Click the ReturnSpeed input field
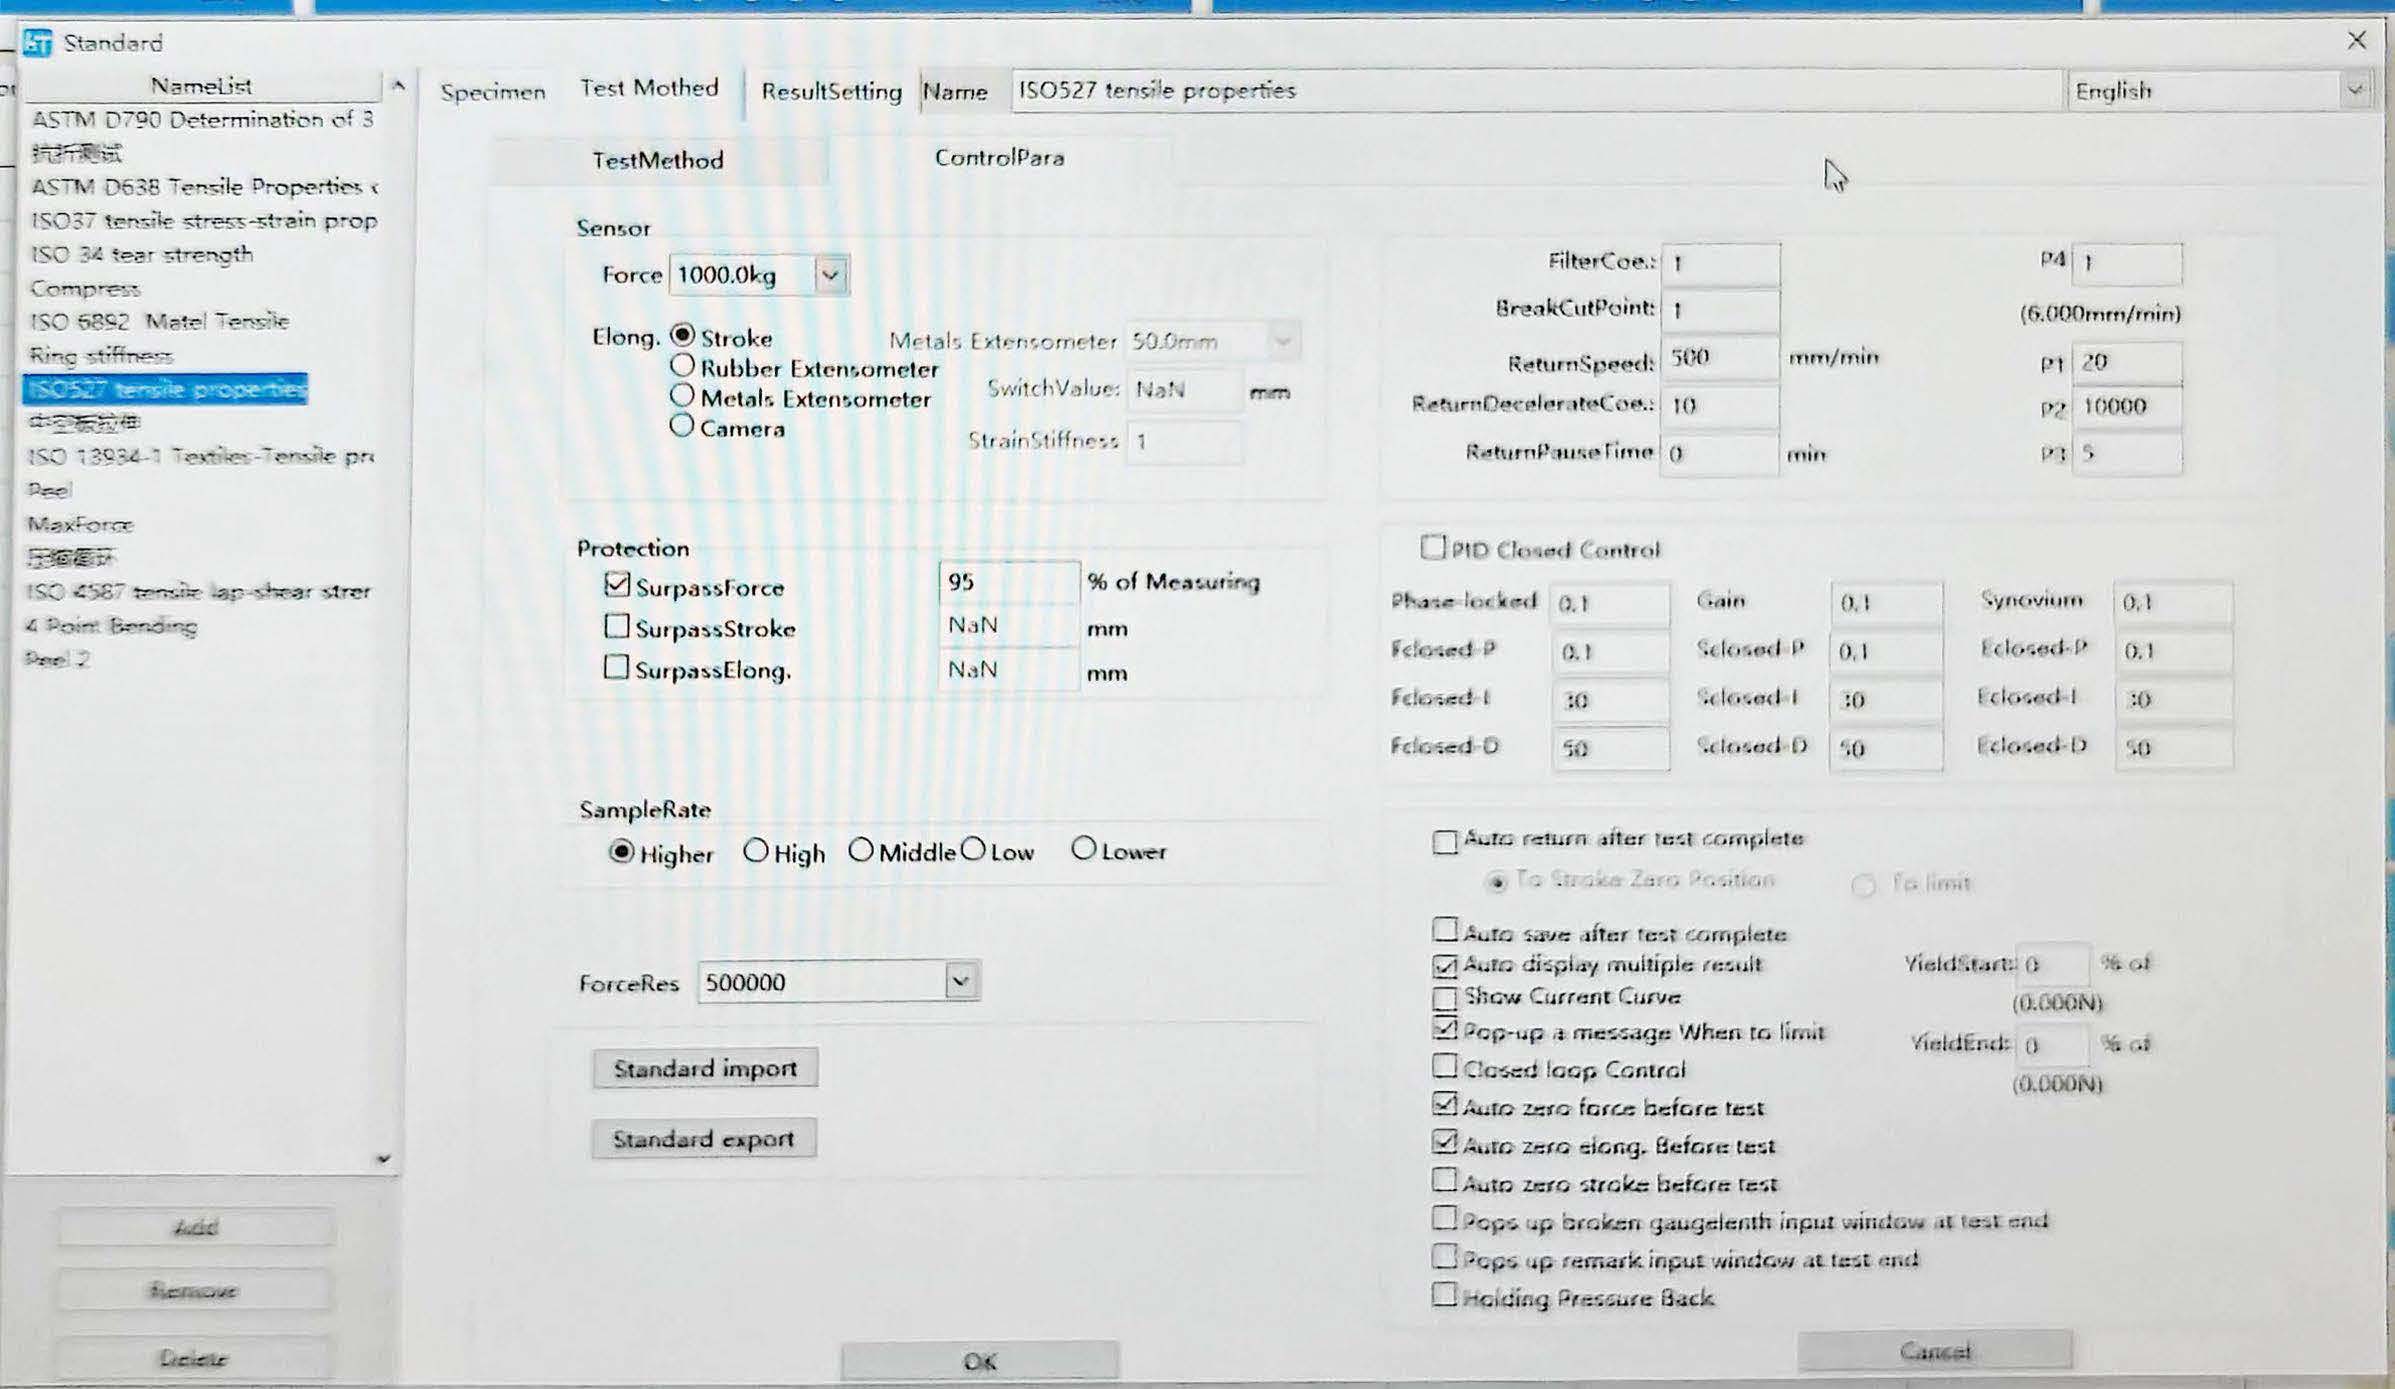 [1718, 357]
